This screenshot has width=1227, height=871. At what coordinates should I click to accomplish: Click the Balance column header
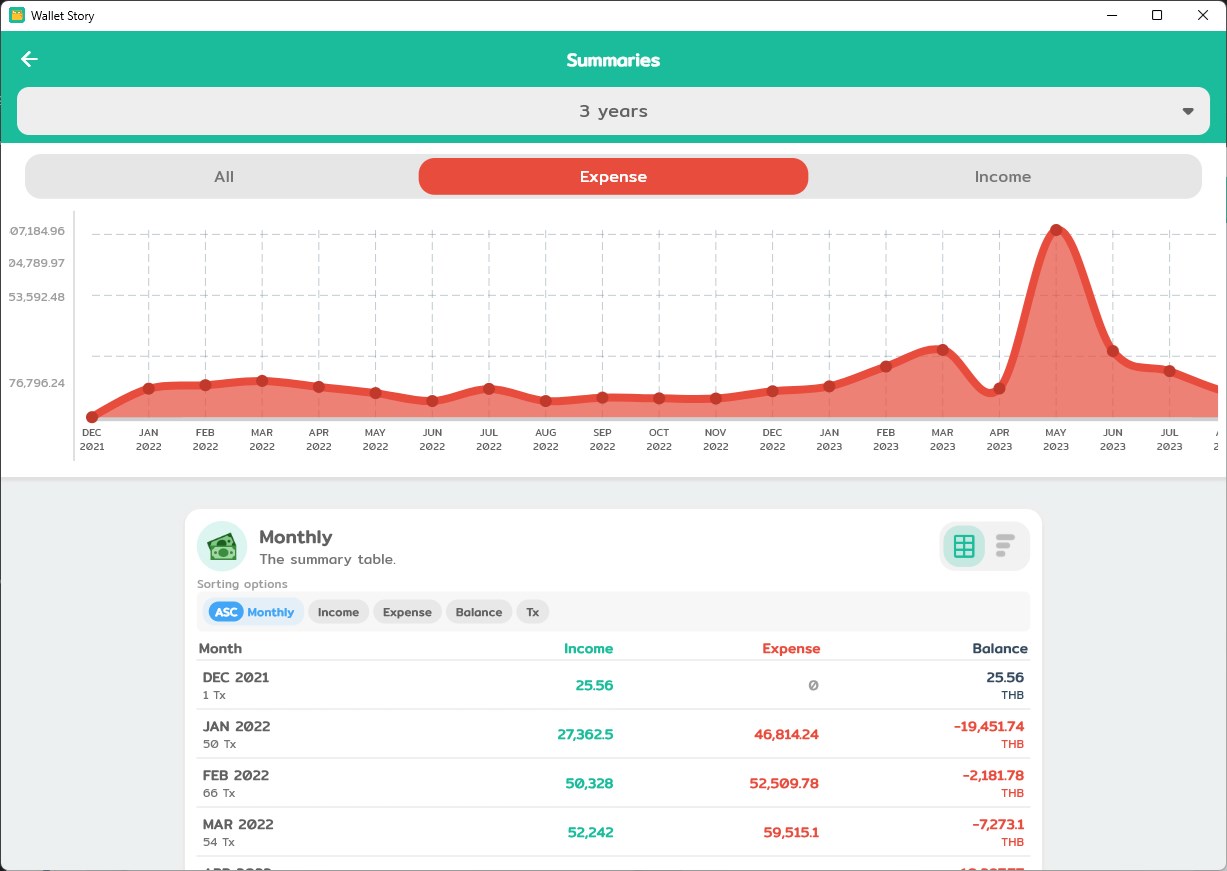(x=1000, y=648)
